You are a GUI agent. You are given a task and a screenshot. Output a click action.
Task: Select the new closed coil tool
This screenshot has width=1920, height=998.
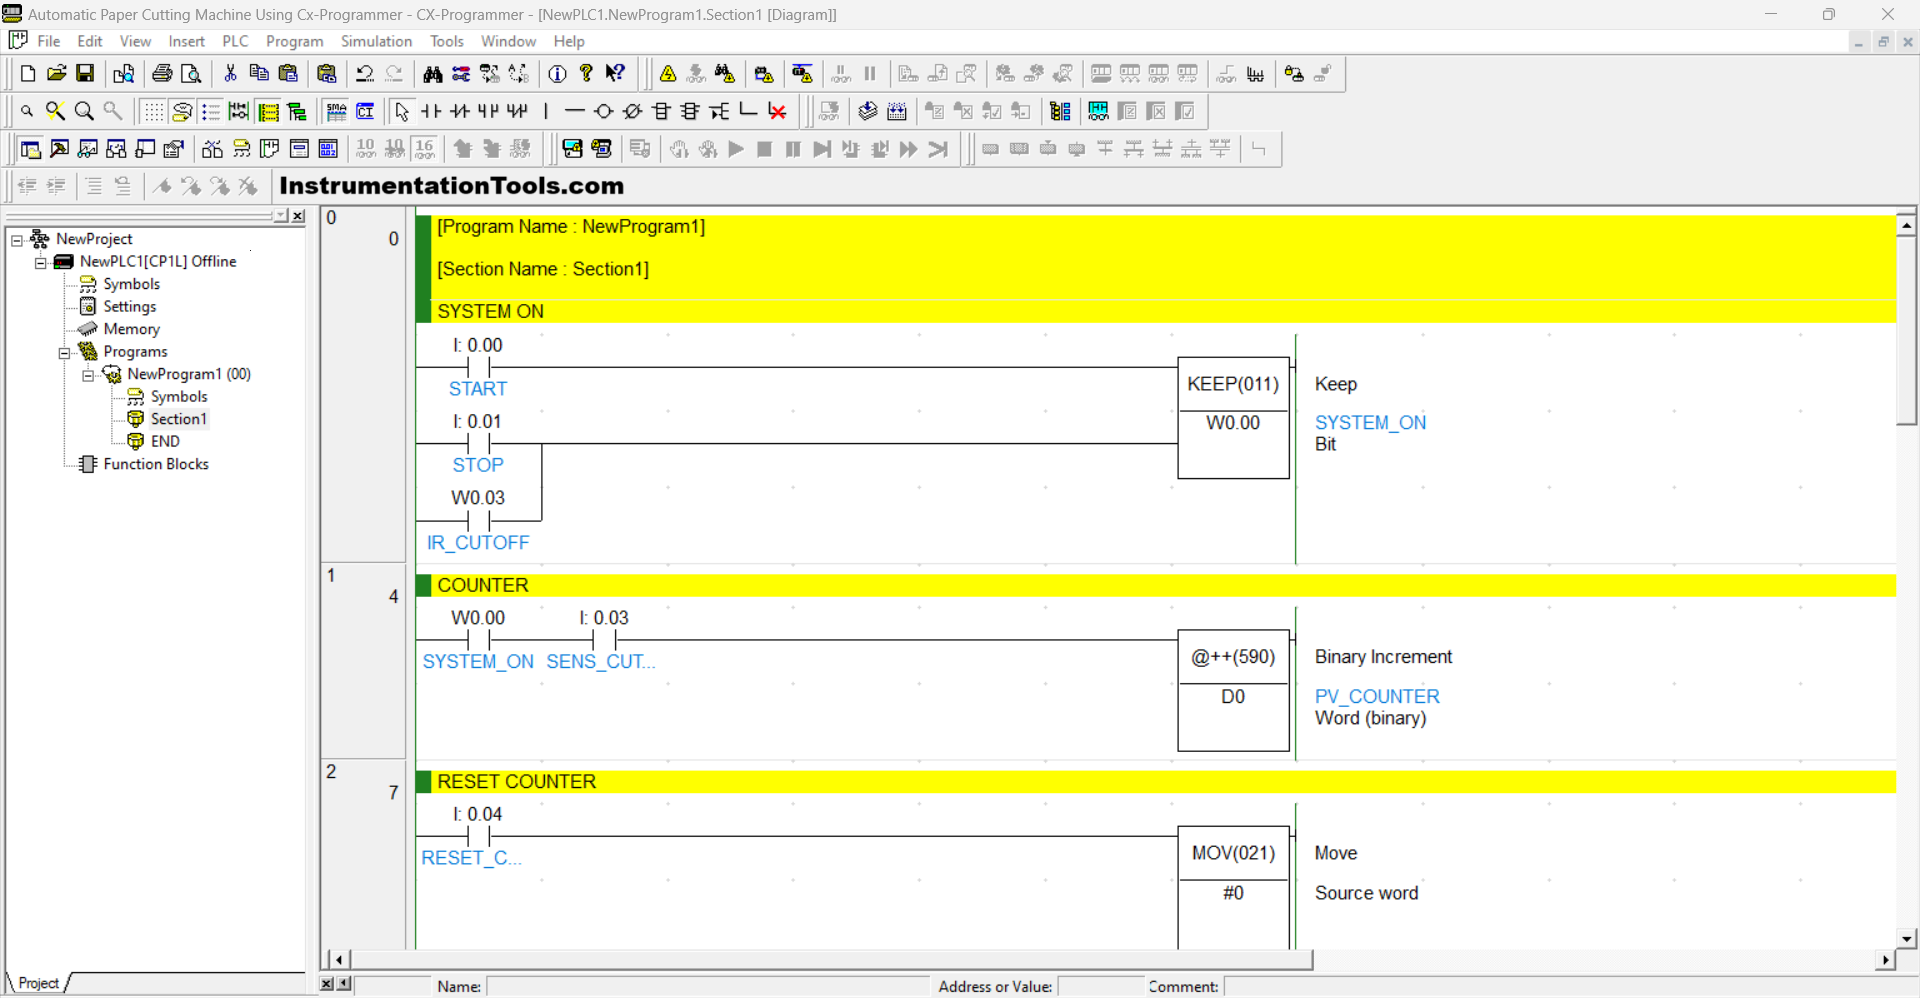tap(633, 111)
